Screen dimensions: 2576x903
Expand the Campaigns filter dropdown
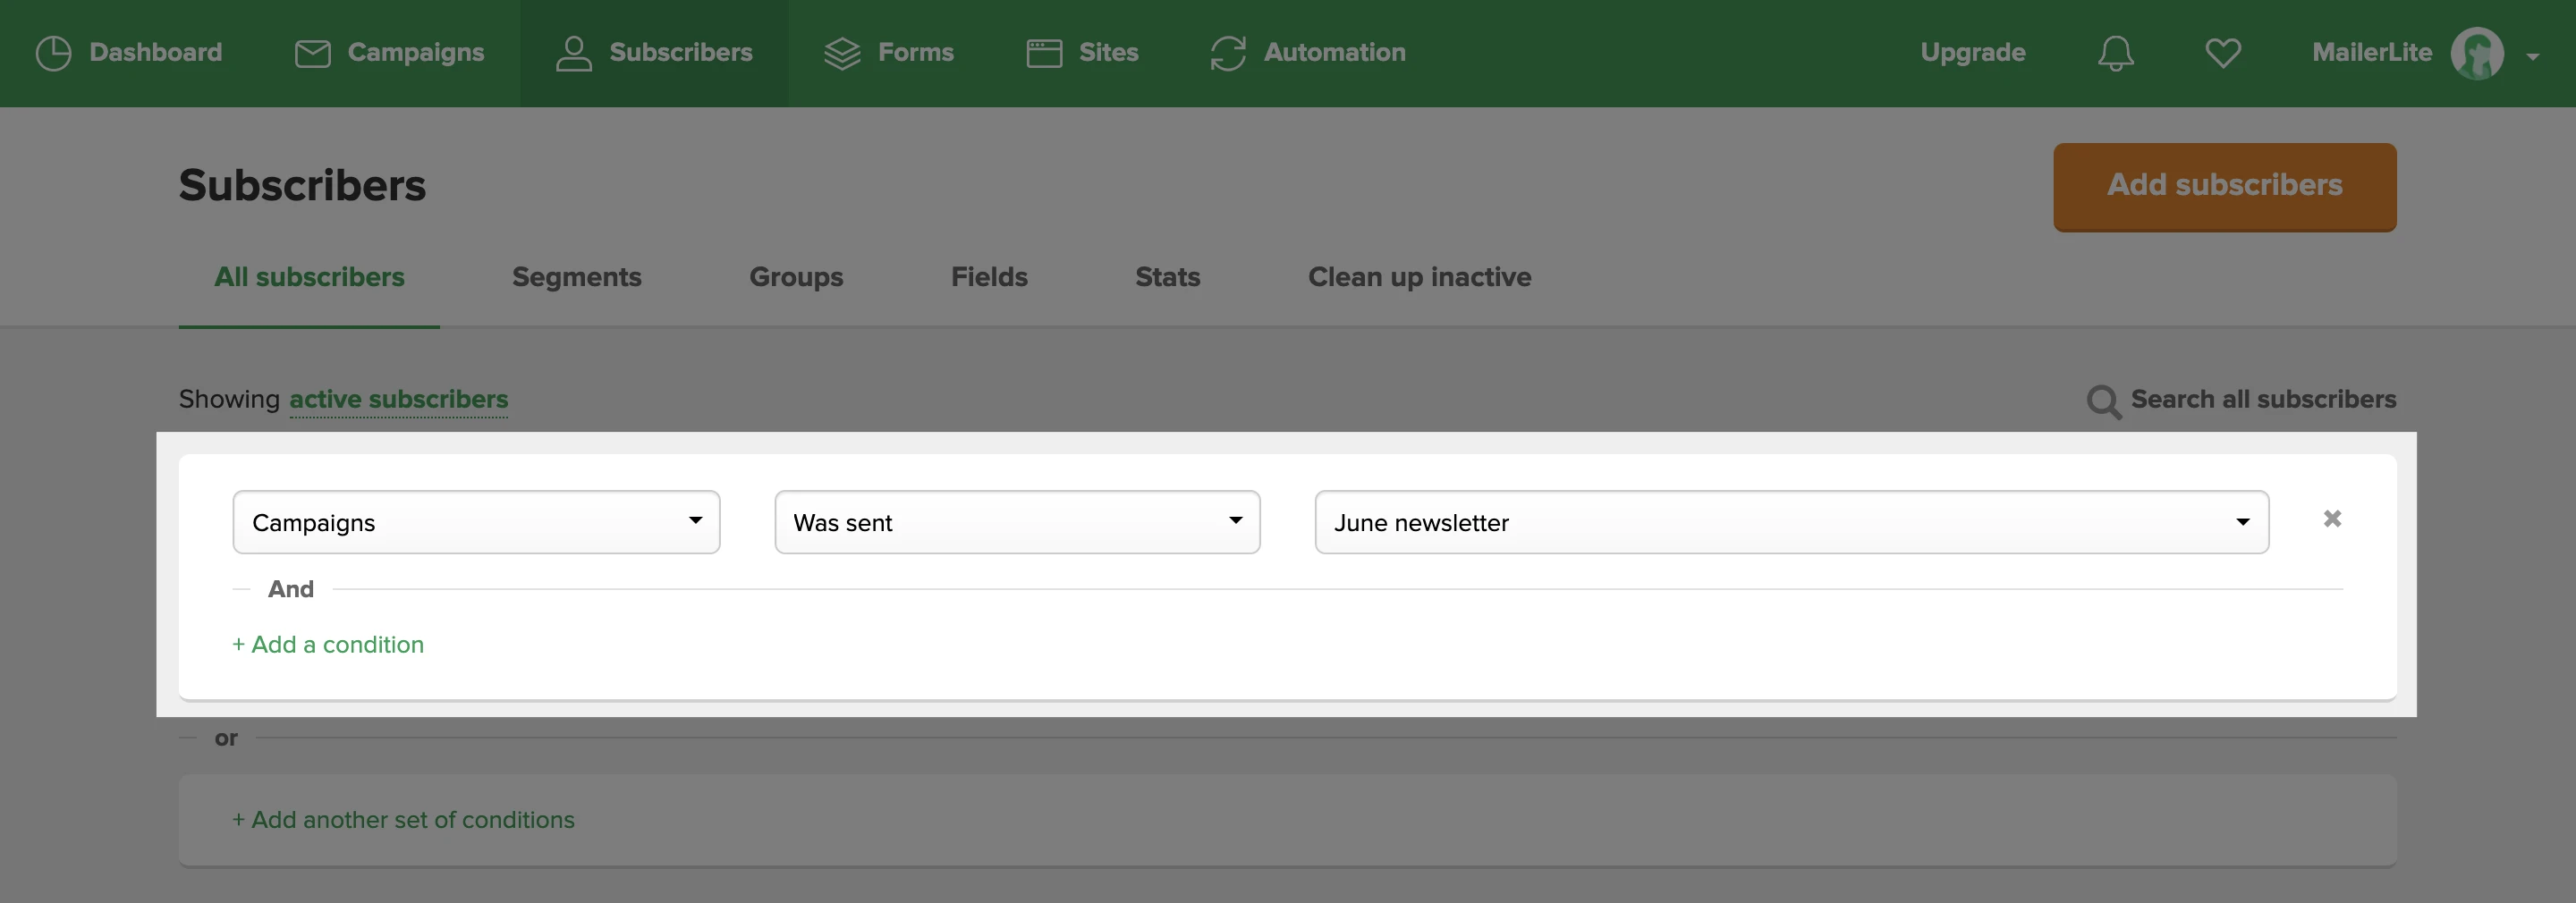point(476,522)
